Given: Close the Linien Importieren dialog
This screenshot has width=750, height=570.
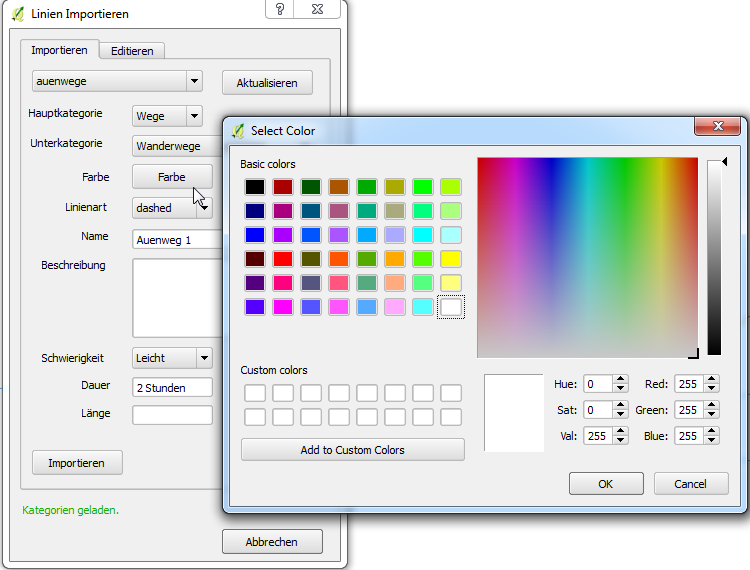Looking at the screenshot, I should (x=317, y=9).
